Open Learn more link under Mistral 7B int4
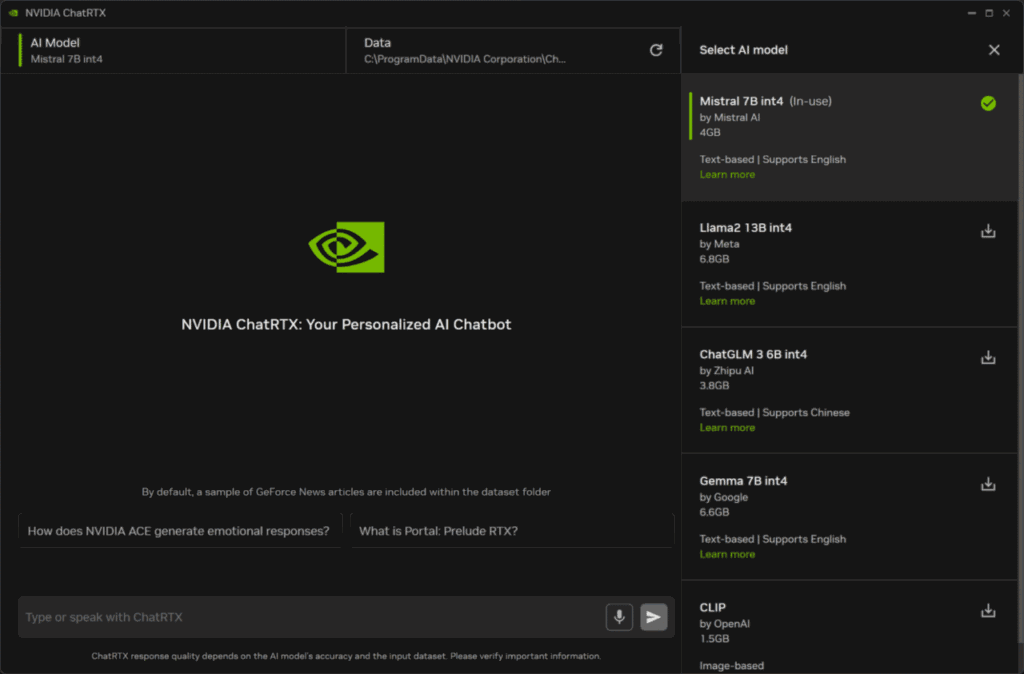This screenshot has height=674, width=1024. pos(727,174)
